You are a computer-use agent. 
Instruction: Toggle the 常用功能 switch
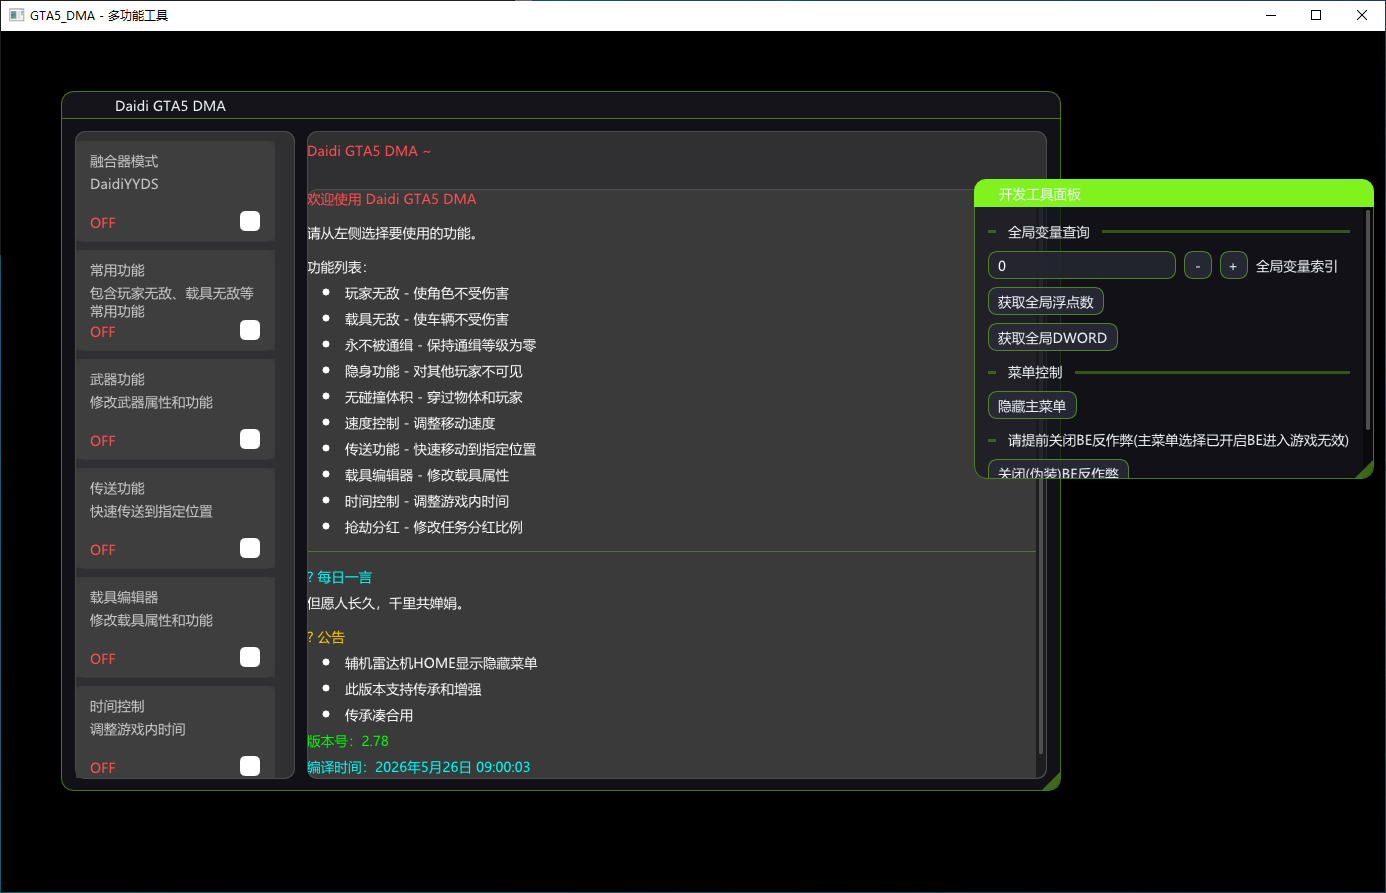pos(250,330)
